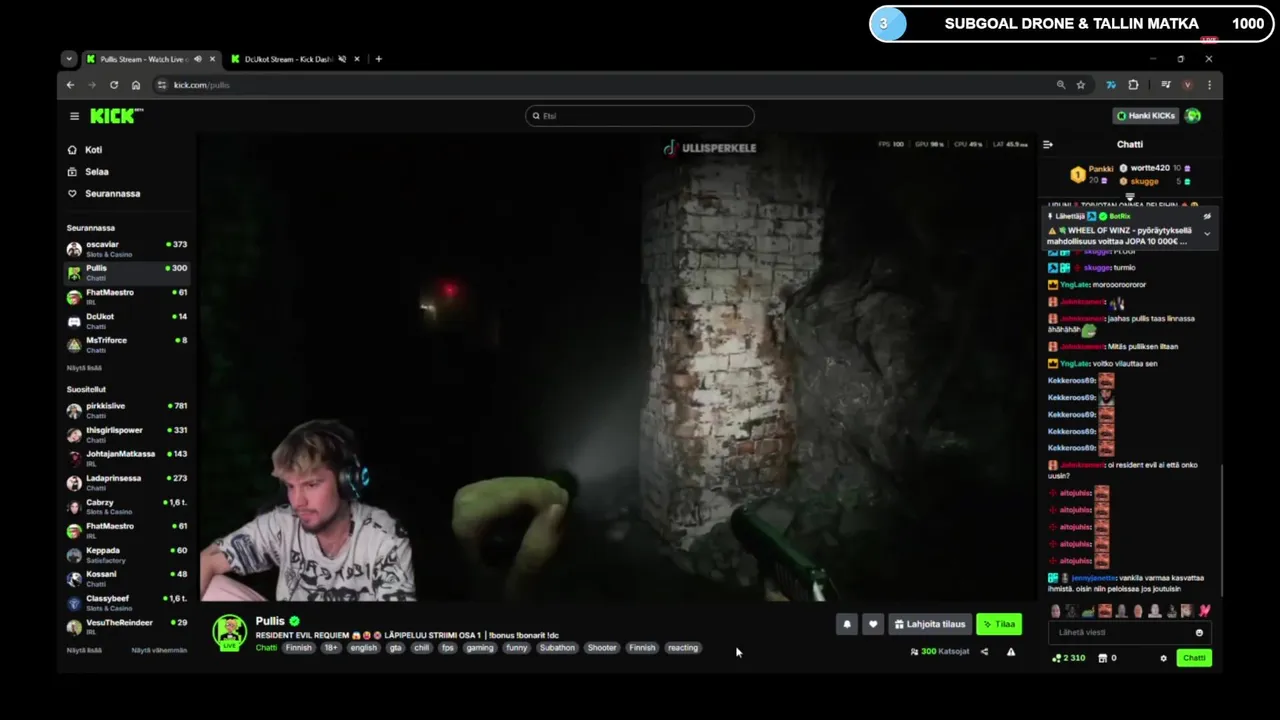Click the Chatti category link below title

coord(266,648)
